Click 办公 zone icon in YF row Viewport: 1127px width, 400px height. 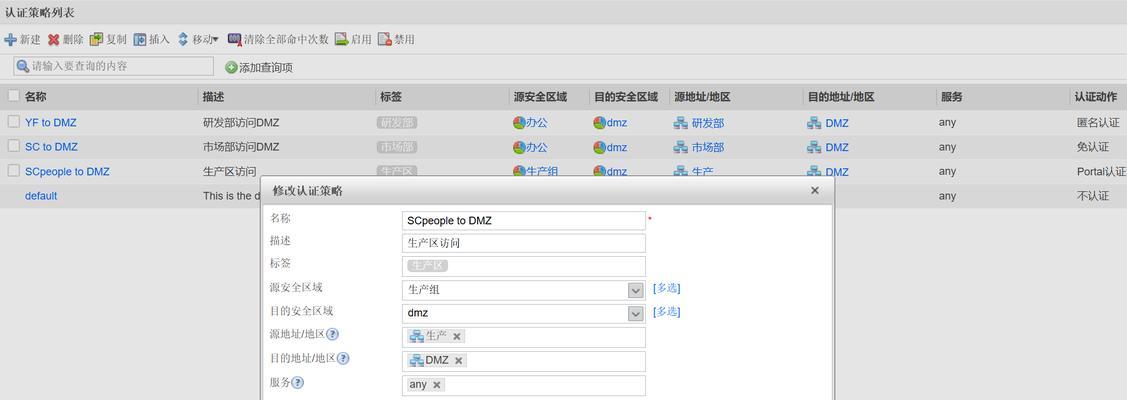[519, 123]
